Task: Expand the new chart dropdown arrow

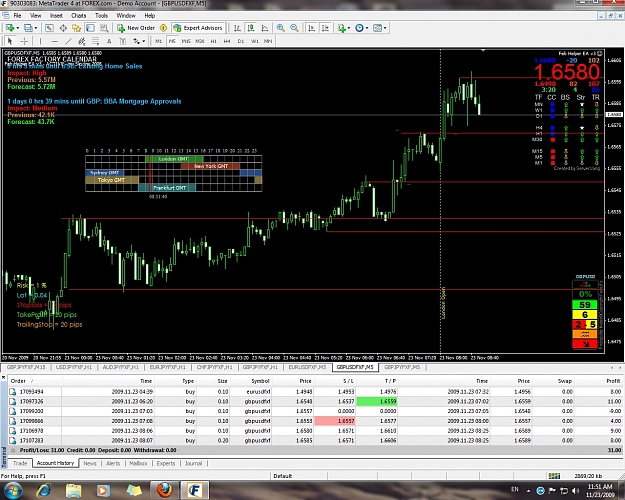Action: [18, 28]
